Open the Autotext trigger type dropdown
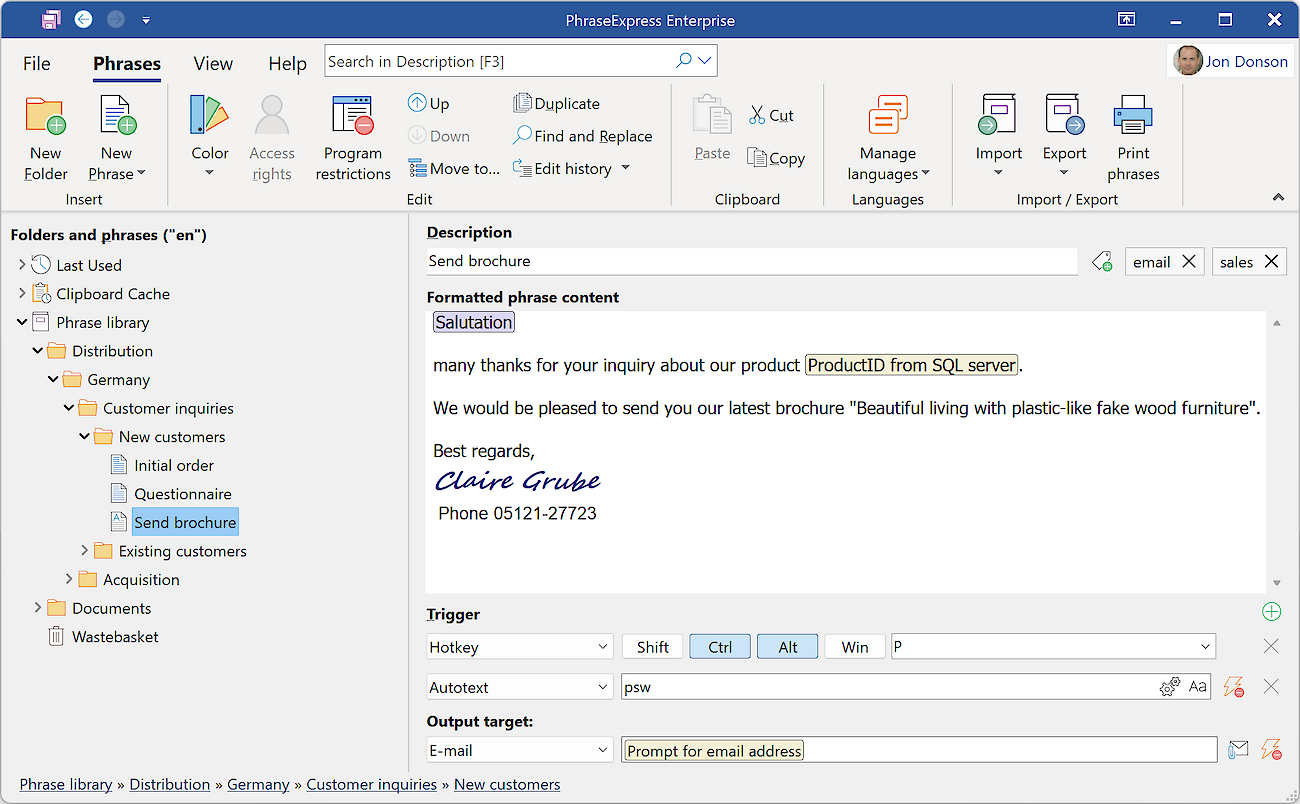This screenshot has height=804, width=1300. click(520, 687)
